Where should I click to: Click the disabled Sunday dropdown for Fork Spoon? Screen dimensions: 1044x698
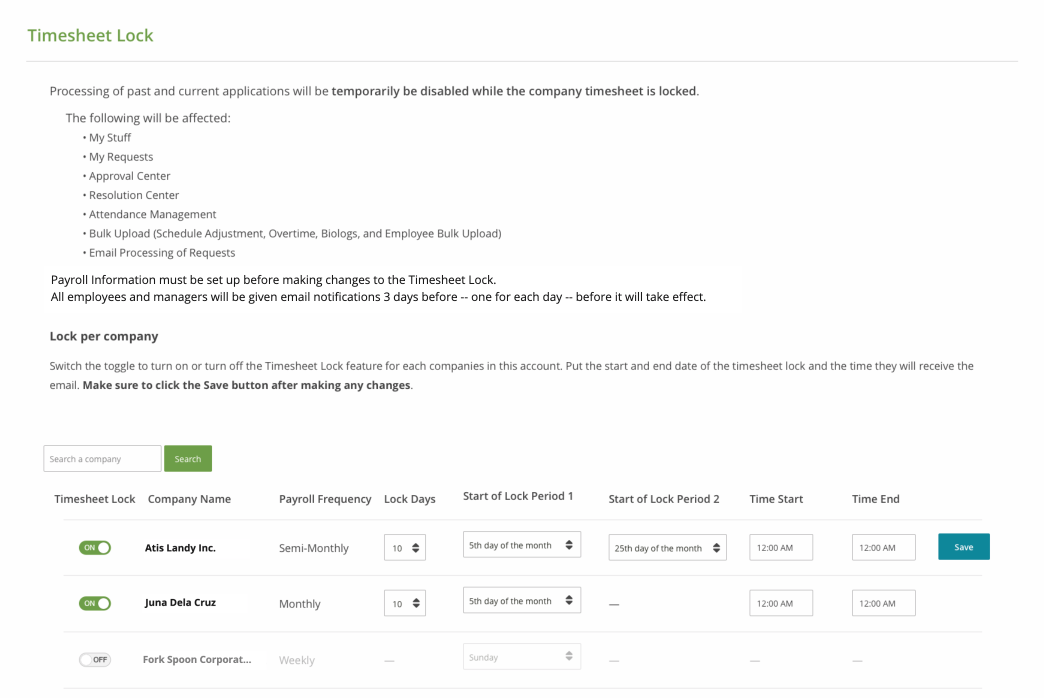coord(522,657)
